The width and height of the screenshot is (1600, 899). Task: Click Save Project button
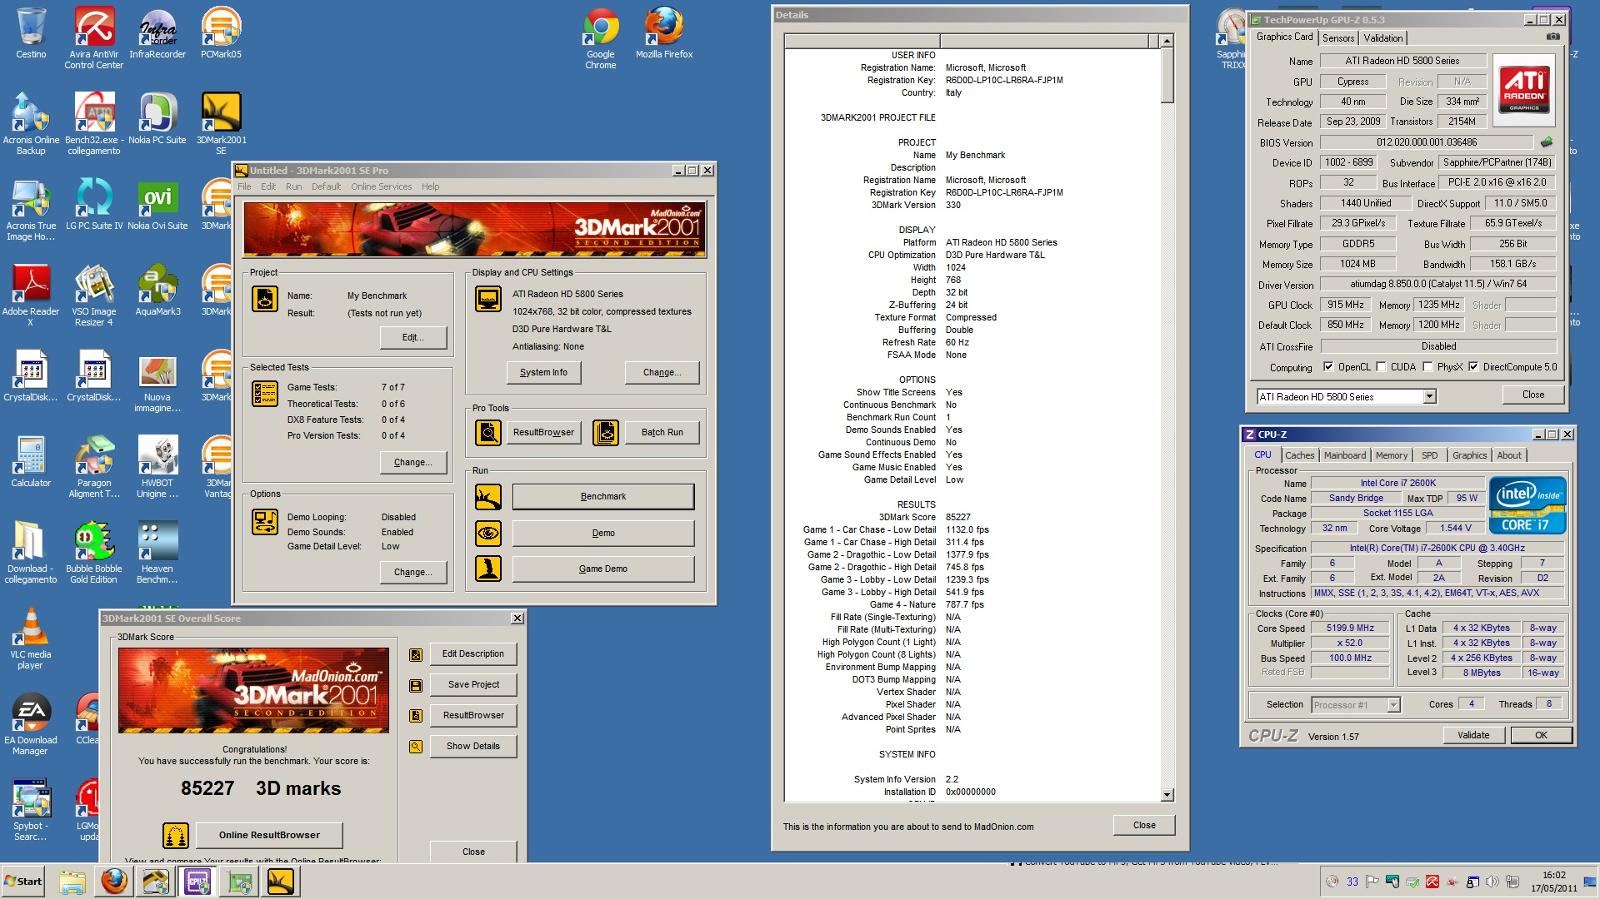pyautogui.click(x=473, y=685)
